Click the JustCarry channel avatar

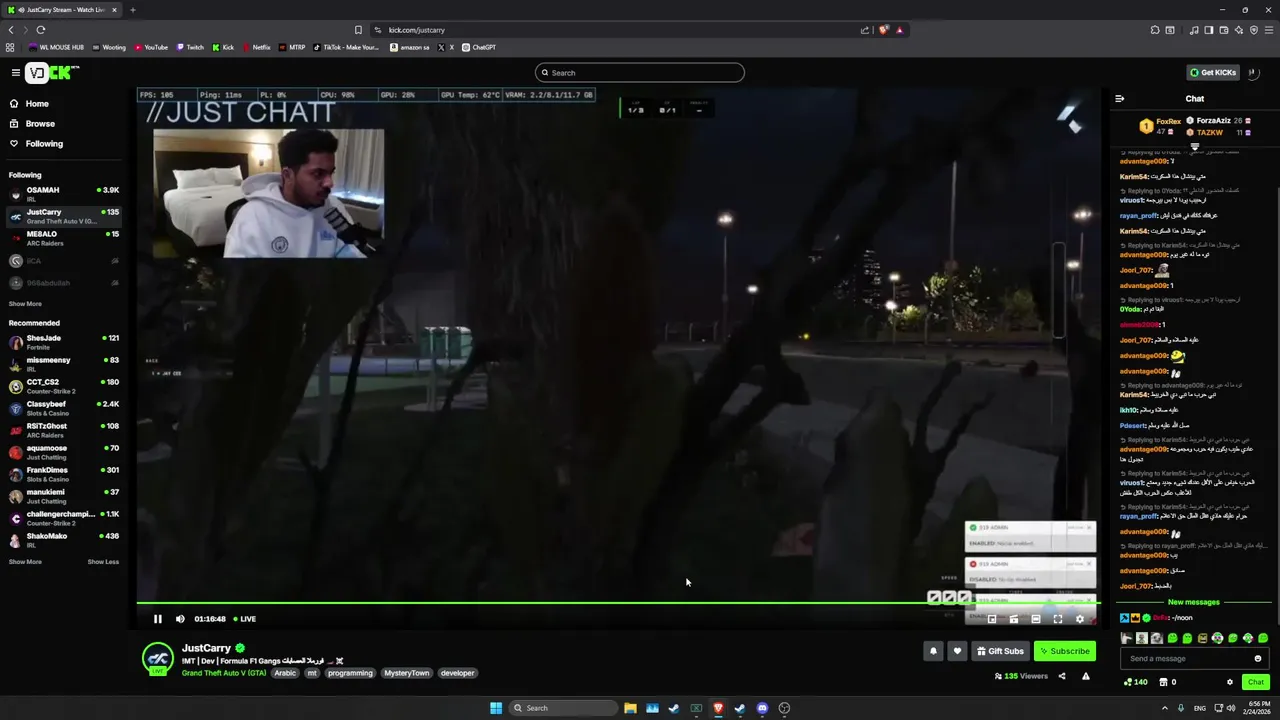157,659
